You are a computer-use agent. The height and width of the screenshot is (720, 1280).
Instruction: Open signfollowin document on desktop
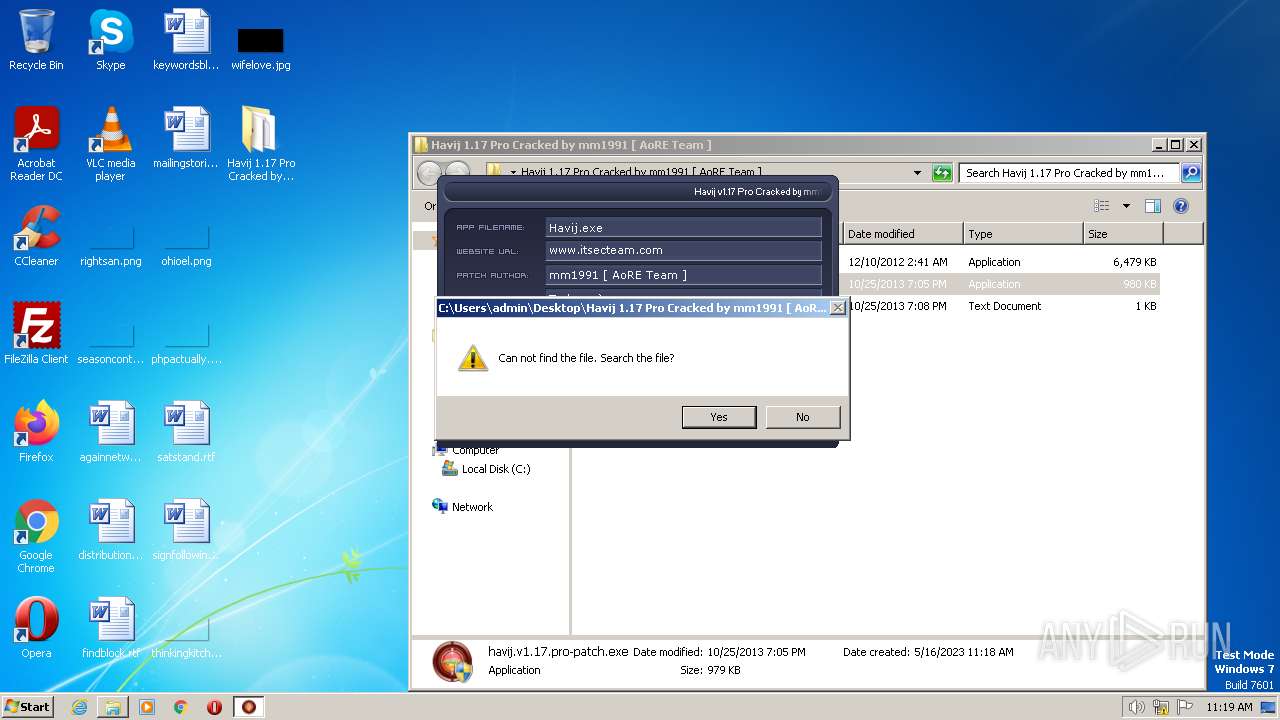(x=186, y=530)
